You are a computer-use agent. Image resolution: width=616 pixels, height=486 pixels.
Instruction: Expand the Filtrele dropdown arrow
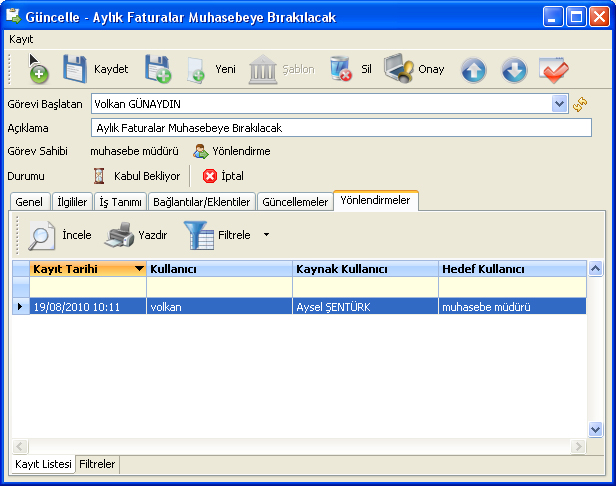pos(266,235)
